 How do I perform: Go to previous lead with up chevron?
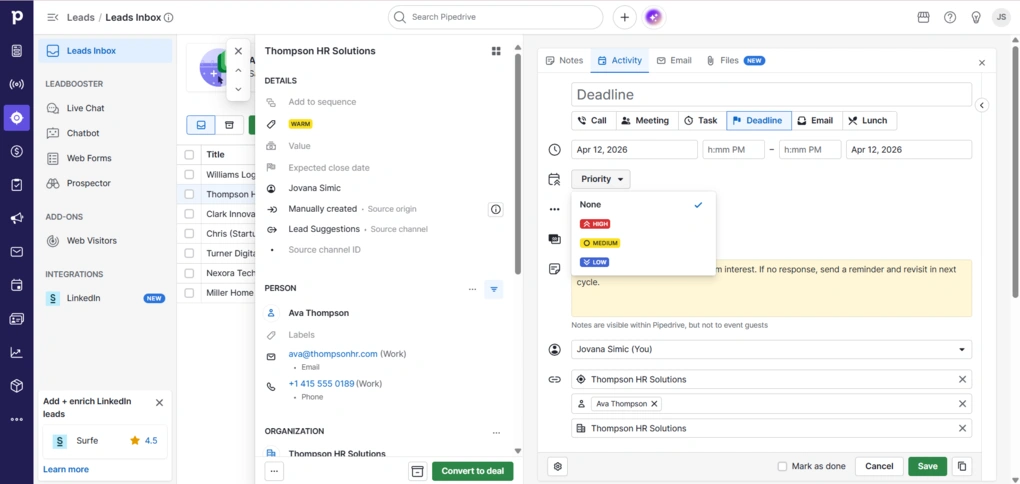[x=238, y=70]
